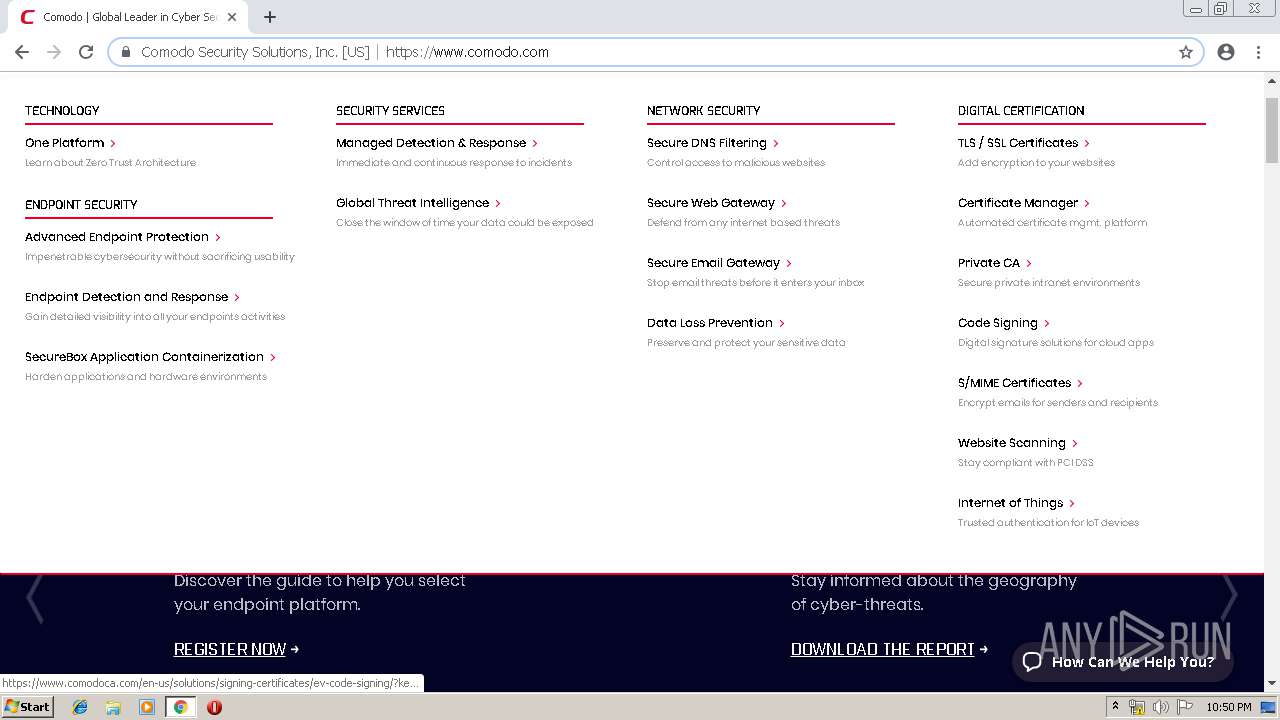Viewport: 1280px width, 720px height.
Task: Click 'Add encryption to your websites' text
Action: [1036, 163]
